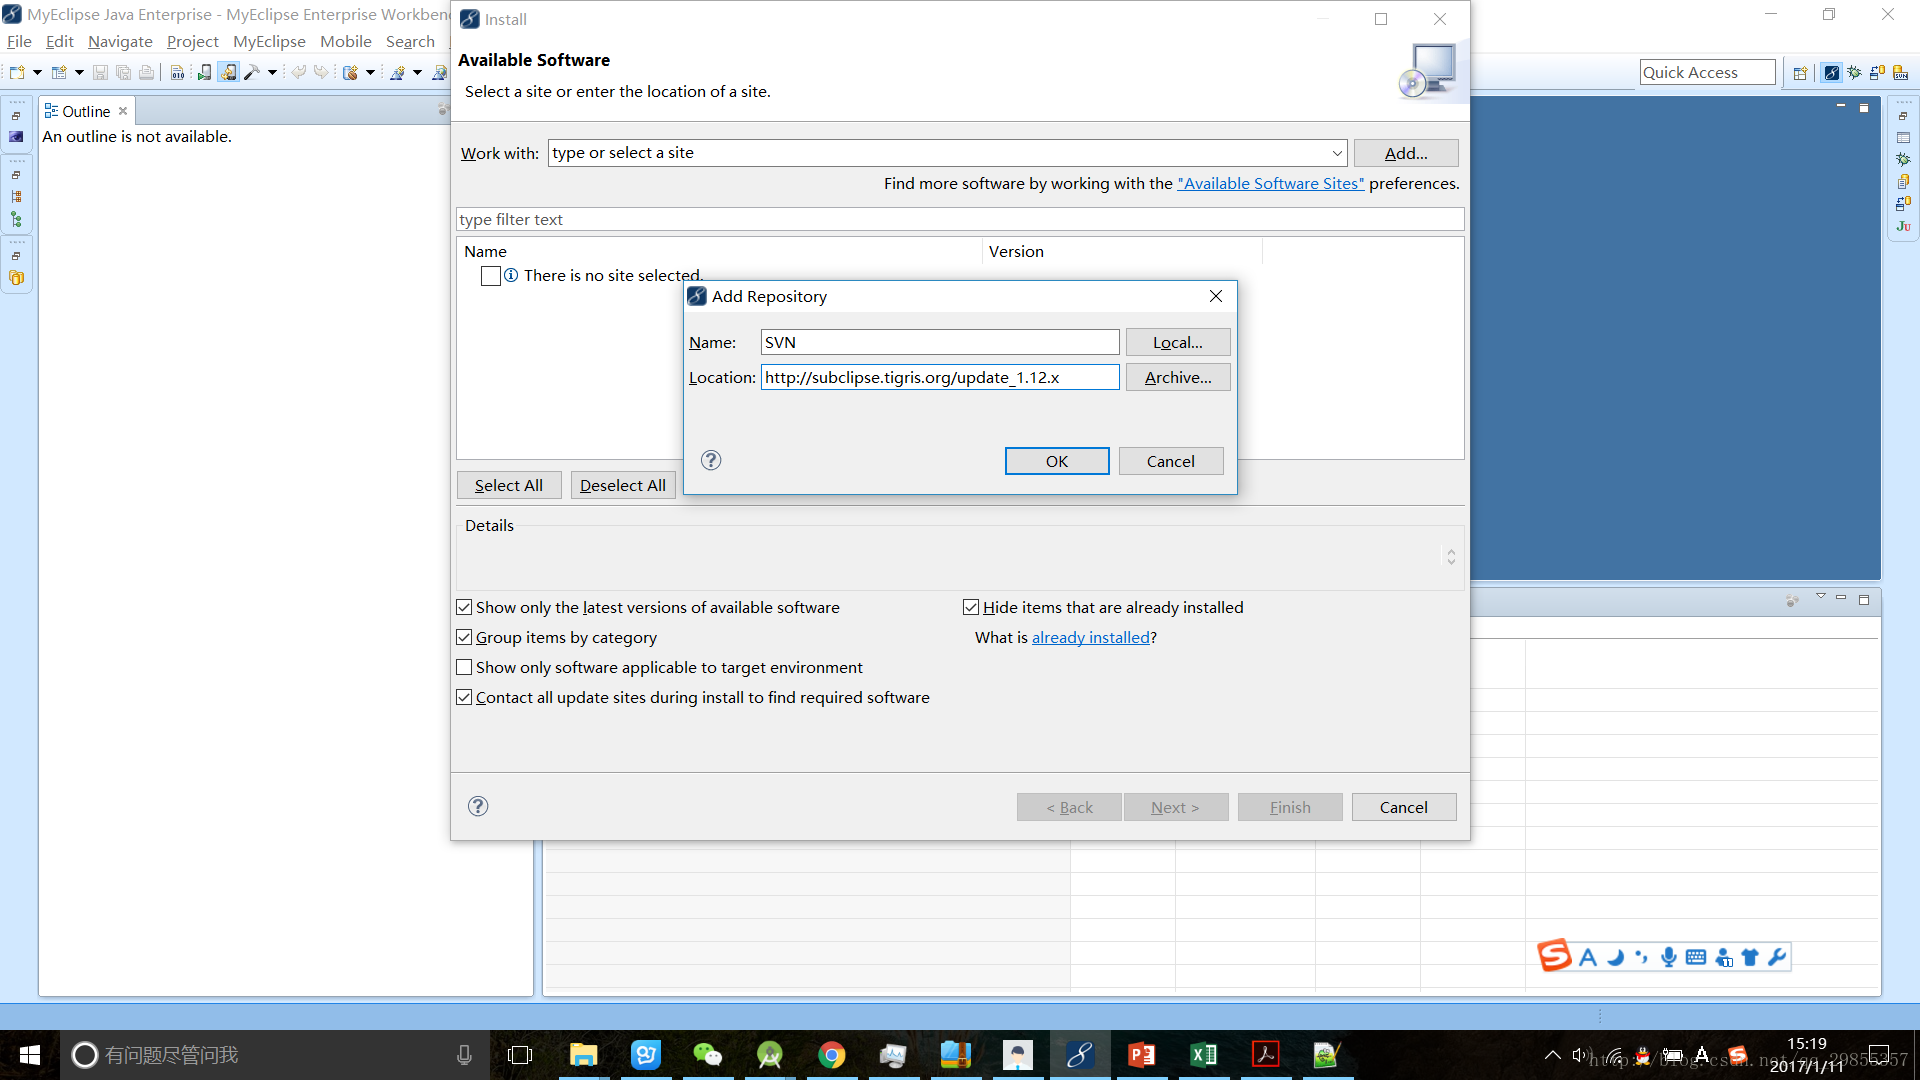
Task: Open the already installed link
Action: pos(1090,637)
